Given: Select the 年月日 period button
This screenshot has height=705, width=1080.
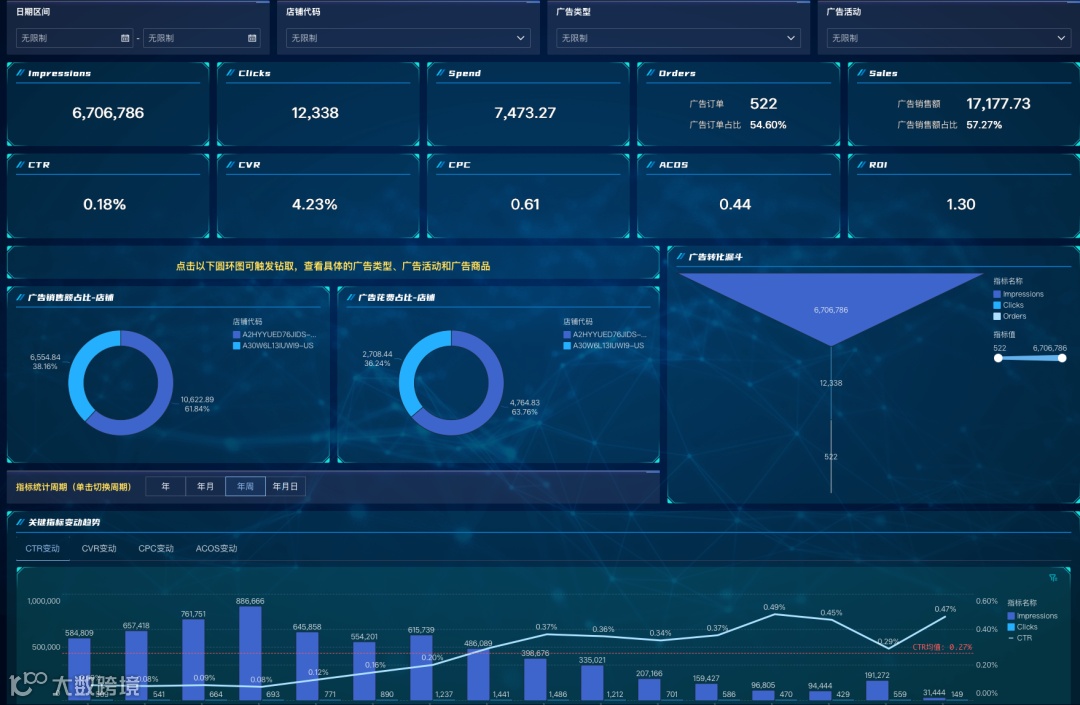Looking at the screenshot, I should (x=285, y=486).
